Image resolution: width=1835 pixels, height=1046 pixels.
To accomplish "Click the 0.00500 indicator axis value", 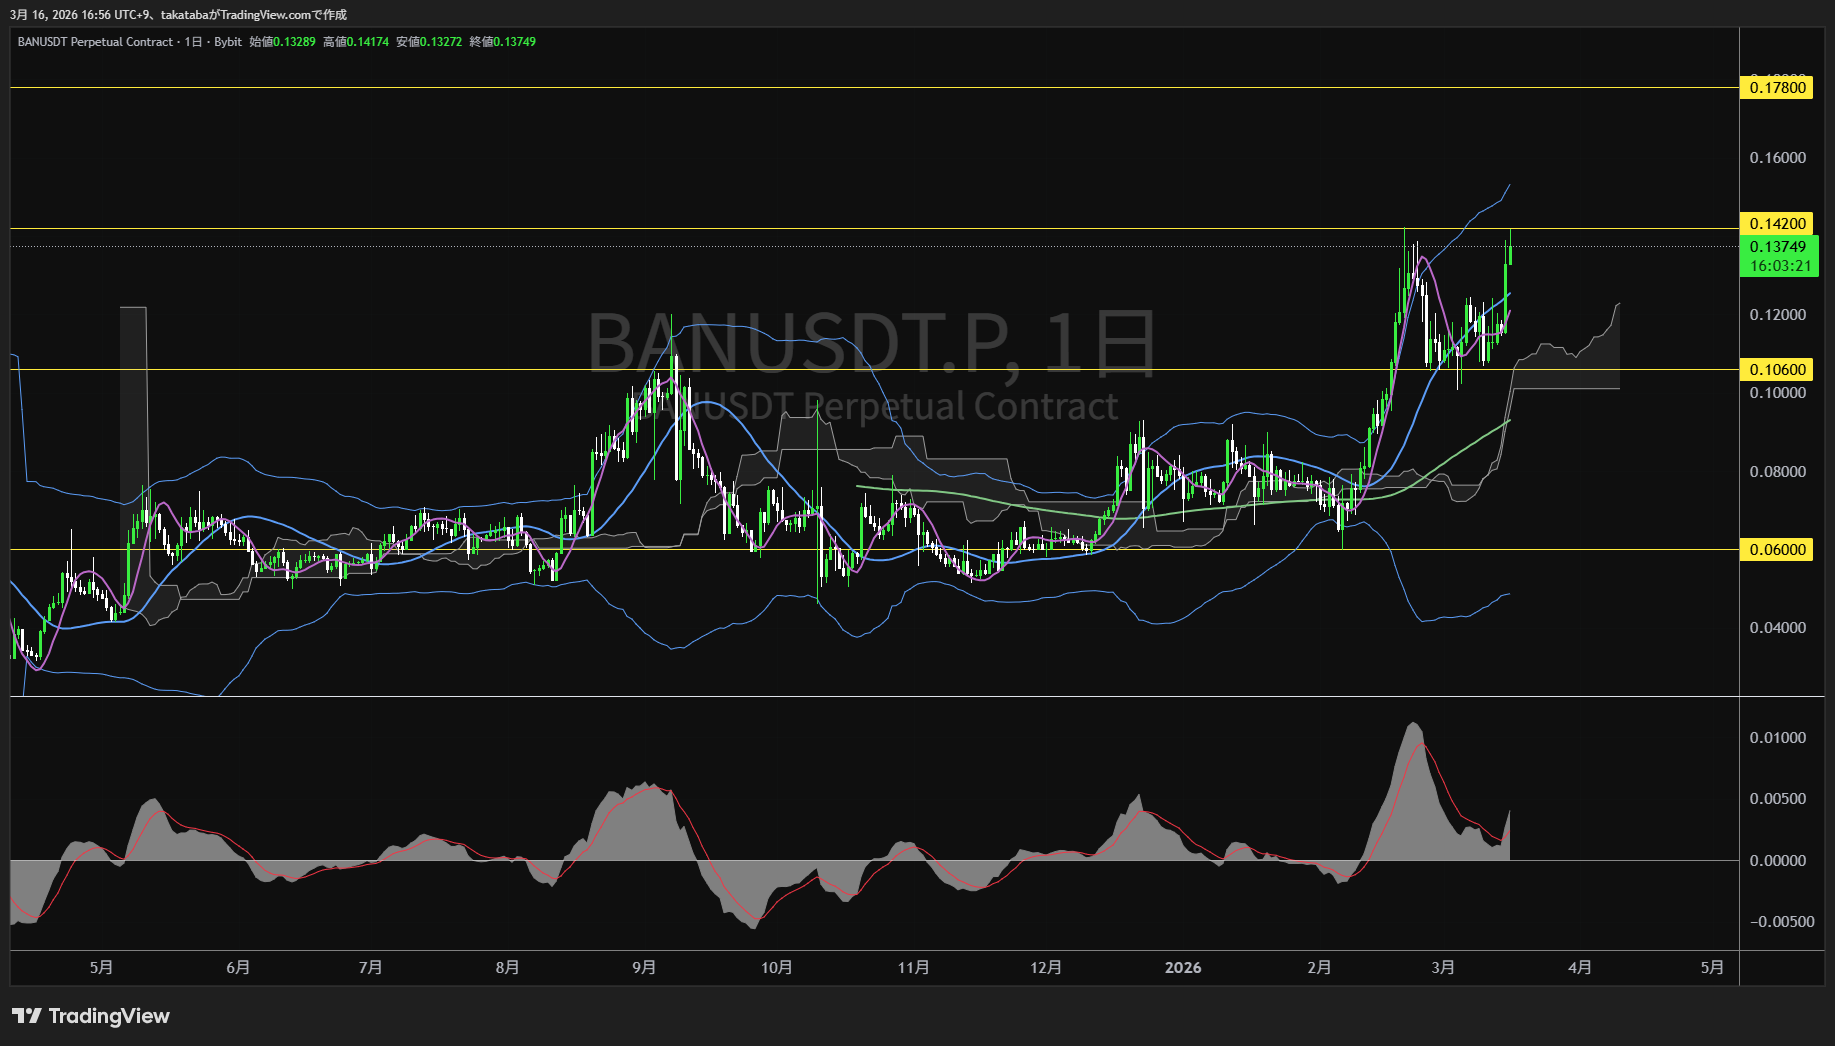I will (x=1778, y=799).
